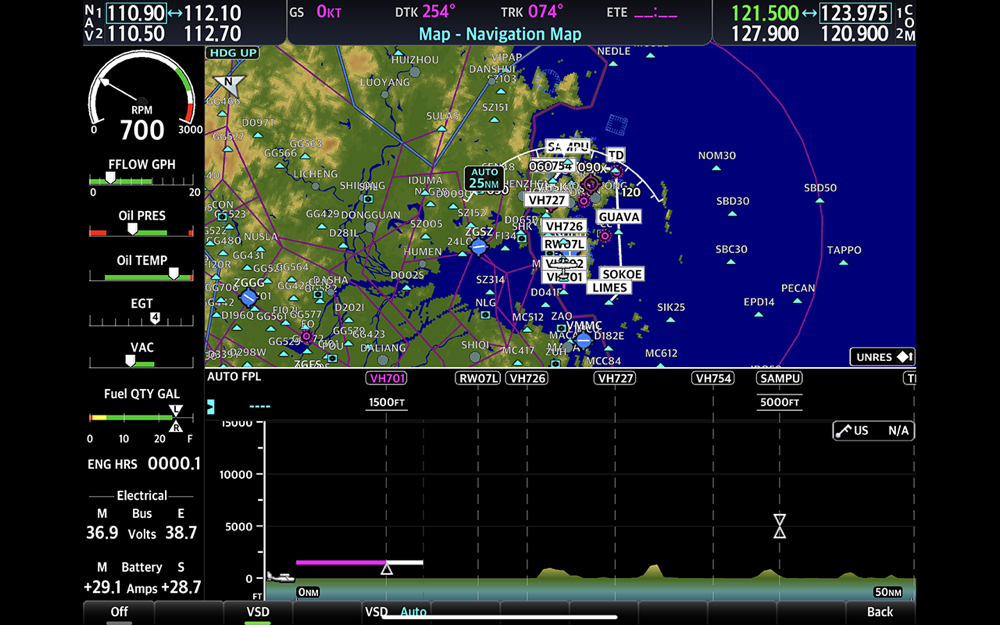The height and width of the screenshot is (625, 1000).
Task: Click the Oil PRES indicator bar
Action: coord(141,232)
